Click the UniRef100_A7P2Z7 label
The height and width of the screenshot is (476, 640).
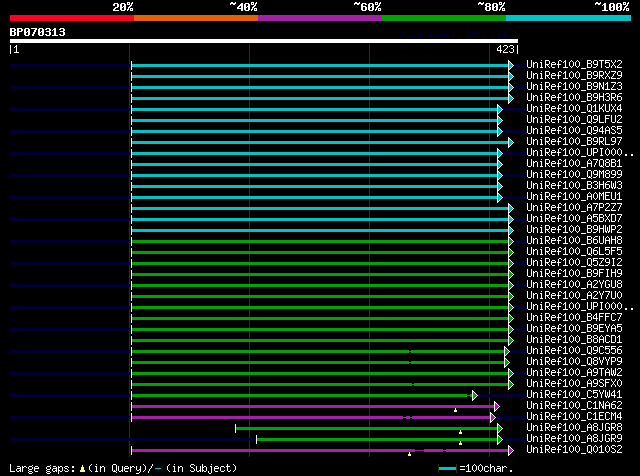(574, 208)
